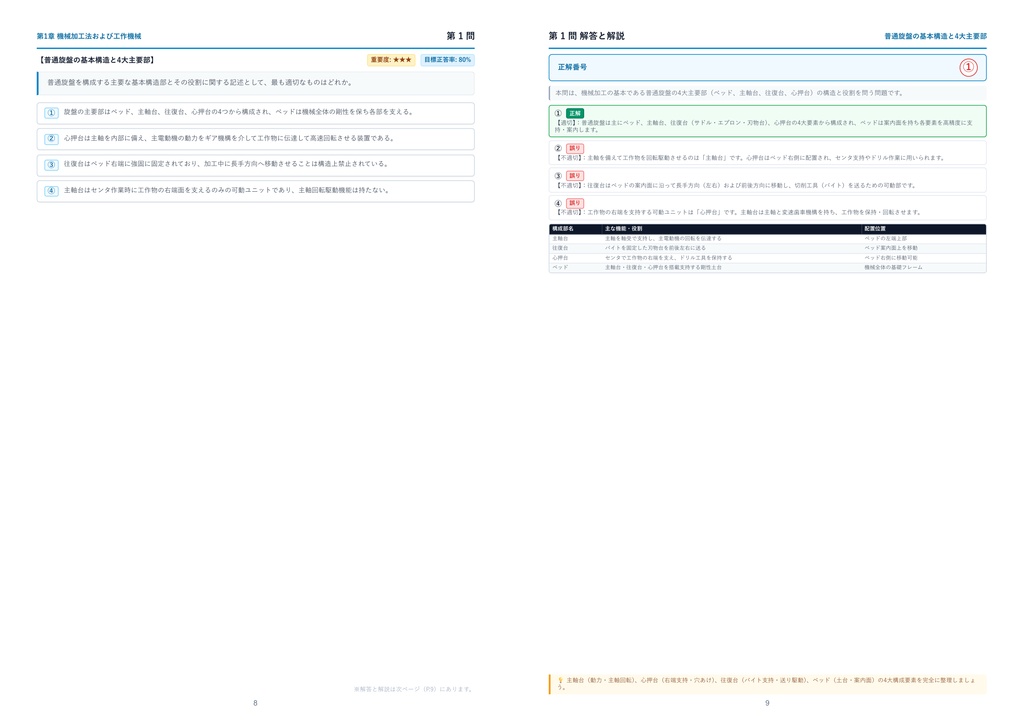
Task: Click the cell ベッド案内面上を移動
Action: (x=891, y=248)
